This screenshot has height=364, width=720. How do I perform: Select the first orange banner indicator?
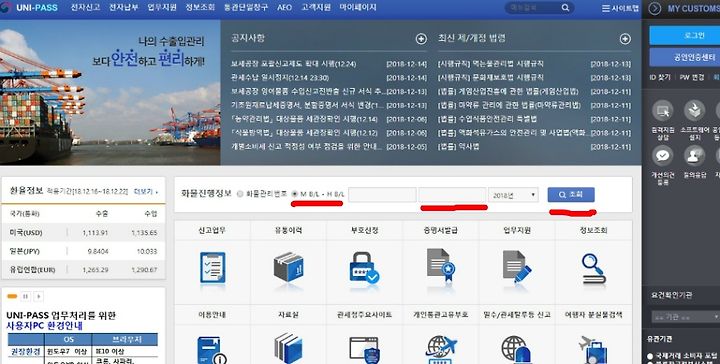12,297
